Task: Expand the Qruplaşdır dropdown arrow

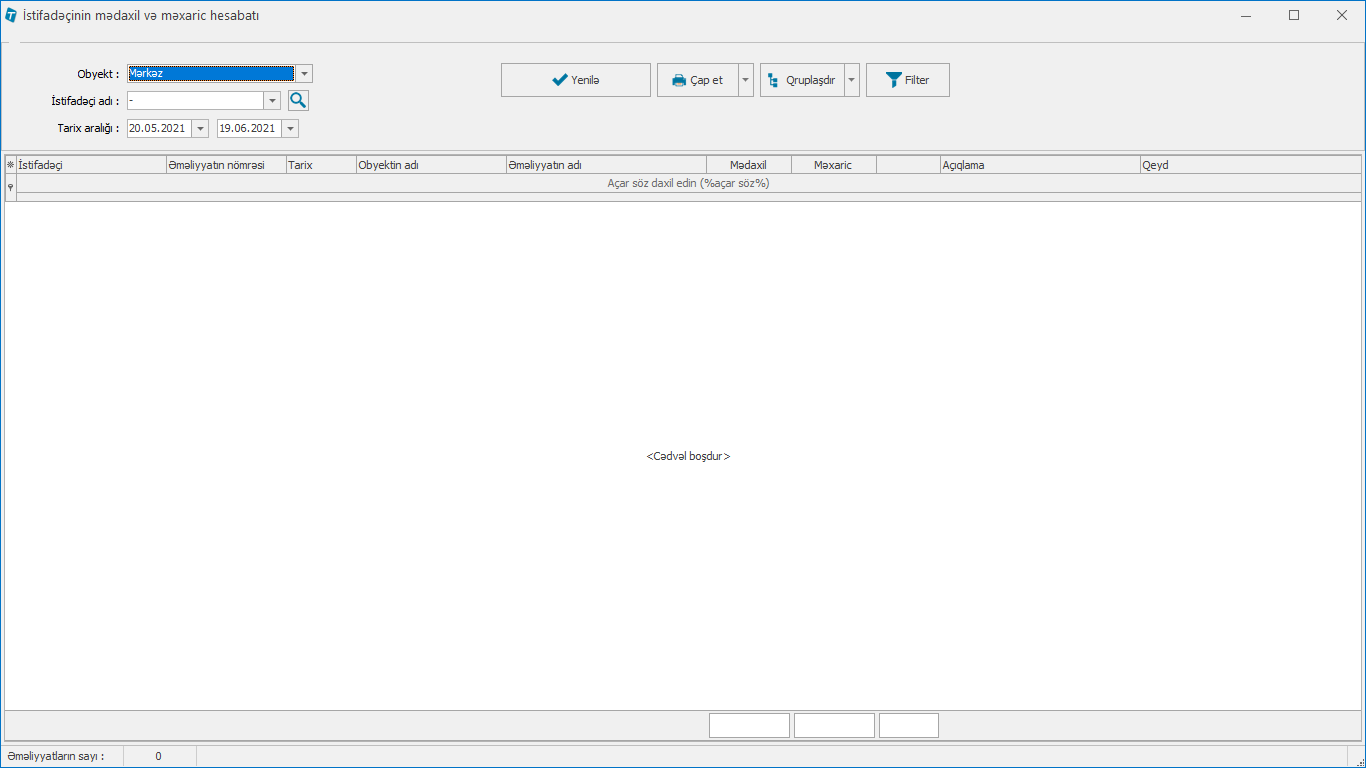Action: tap(852, 80)
